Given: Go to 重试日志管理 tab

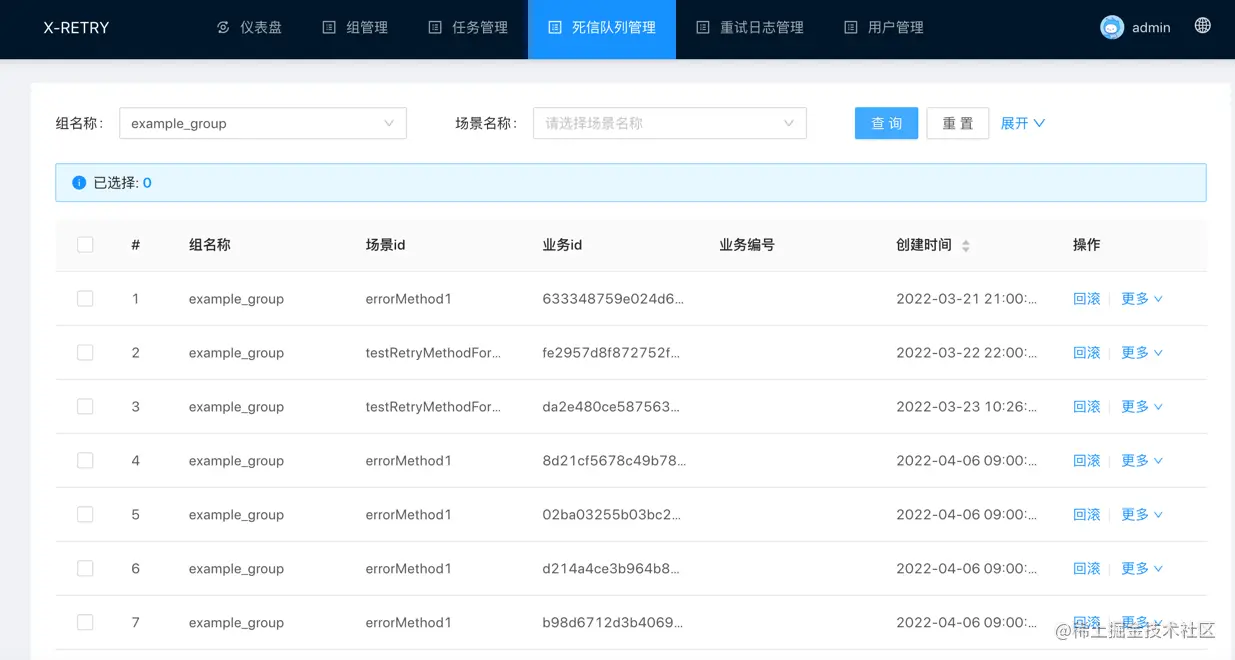Looking at the screenshot, I should tap(750, 29).
